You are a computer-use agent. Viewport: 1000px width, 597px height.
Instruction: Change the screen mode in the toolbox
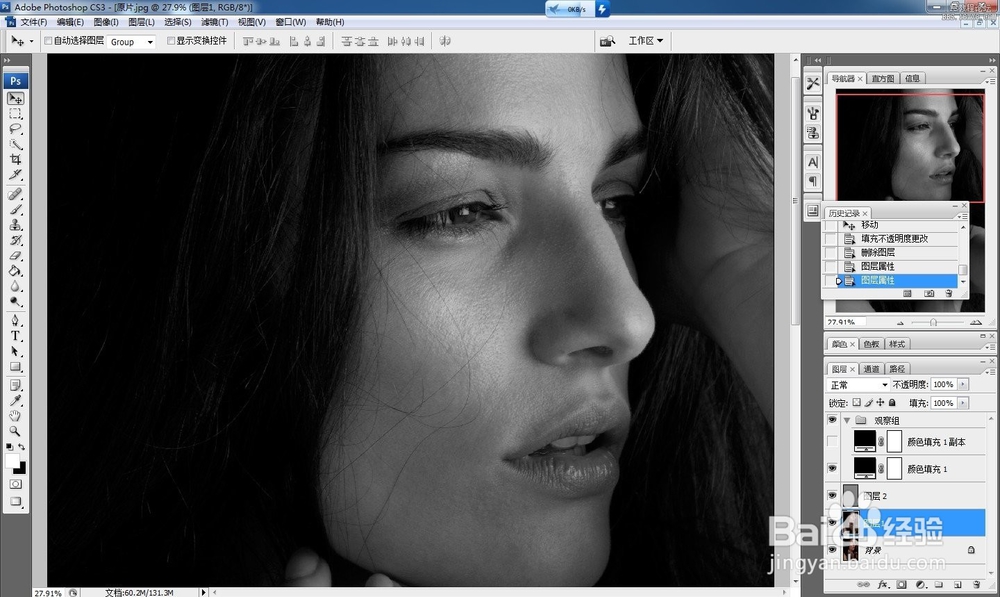tap(15, 501)
